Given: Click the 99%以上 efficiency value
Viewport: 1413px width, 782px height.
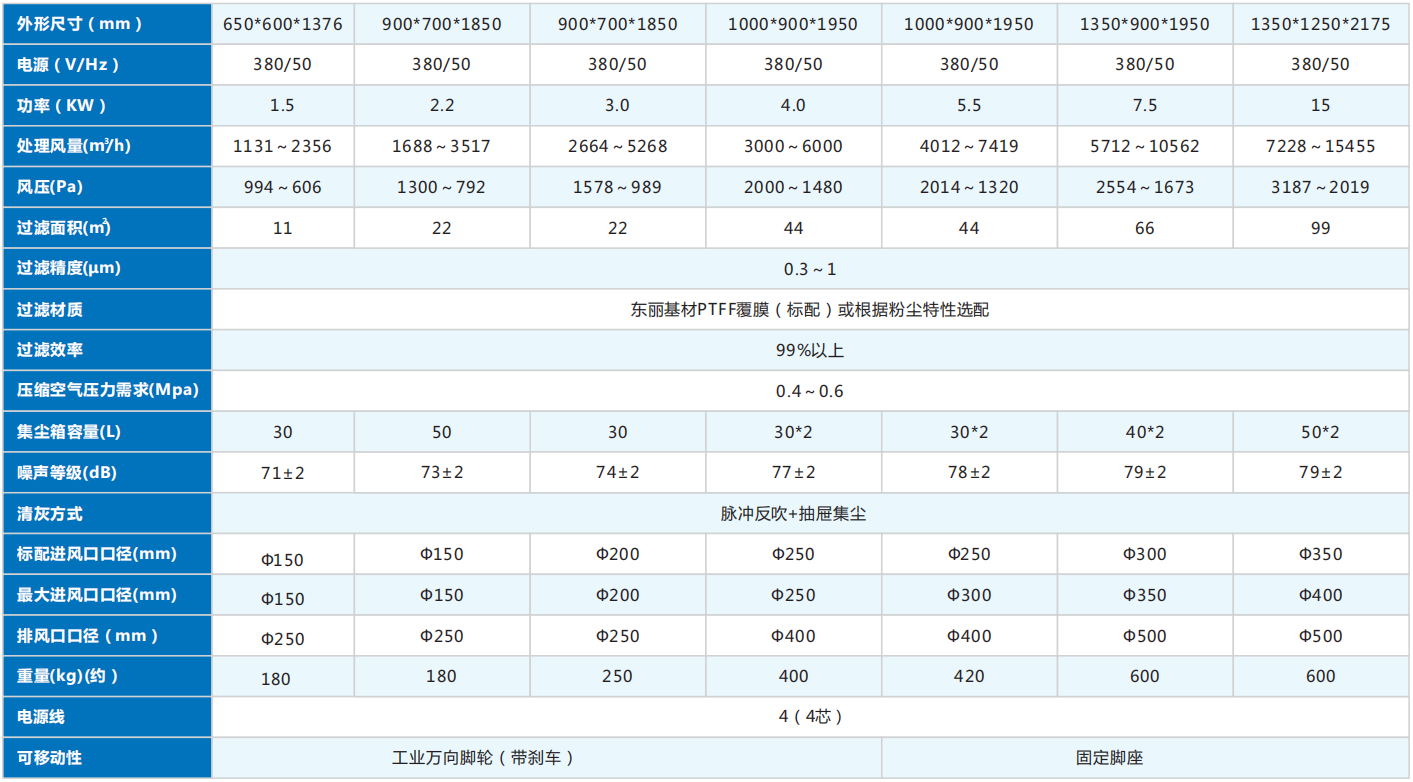Looking at the screenshot, I should point(810,351).
